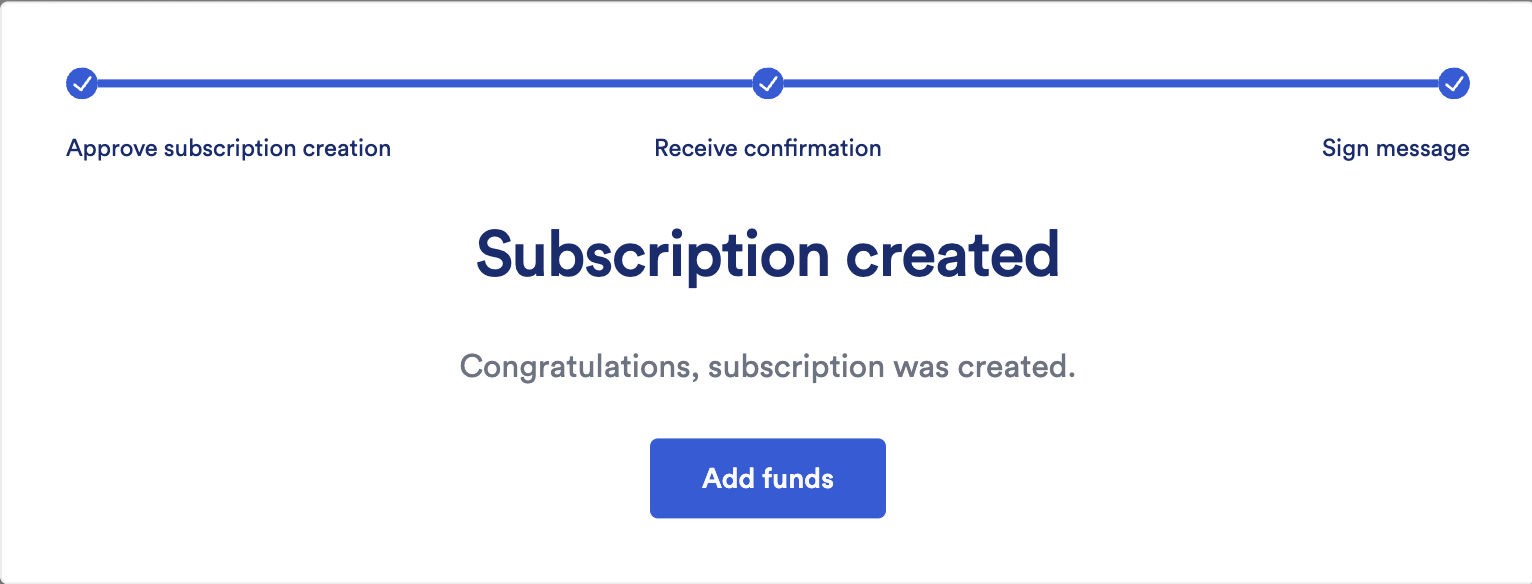
Task: Click progress line between first and second steps
Action: (x=425, y=84)
